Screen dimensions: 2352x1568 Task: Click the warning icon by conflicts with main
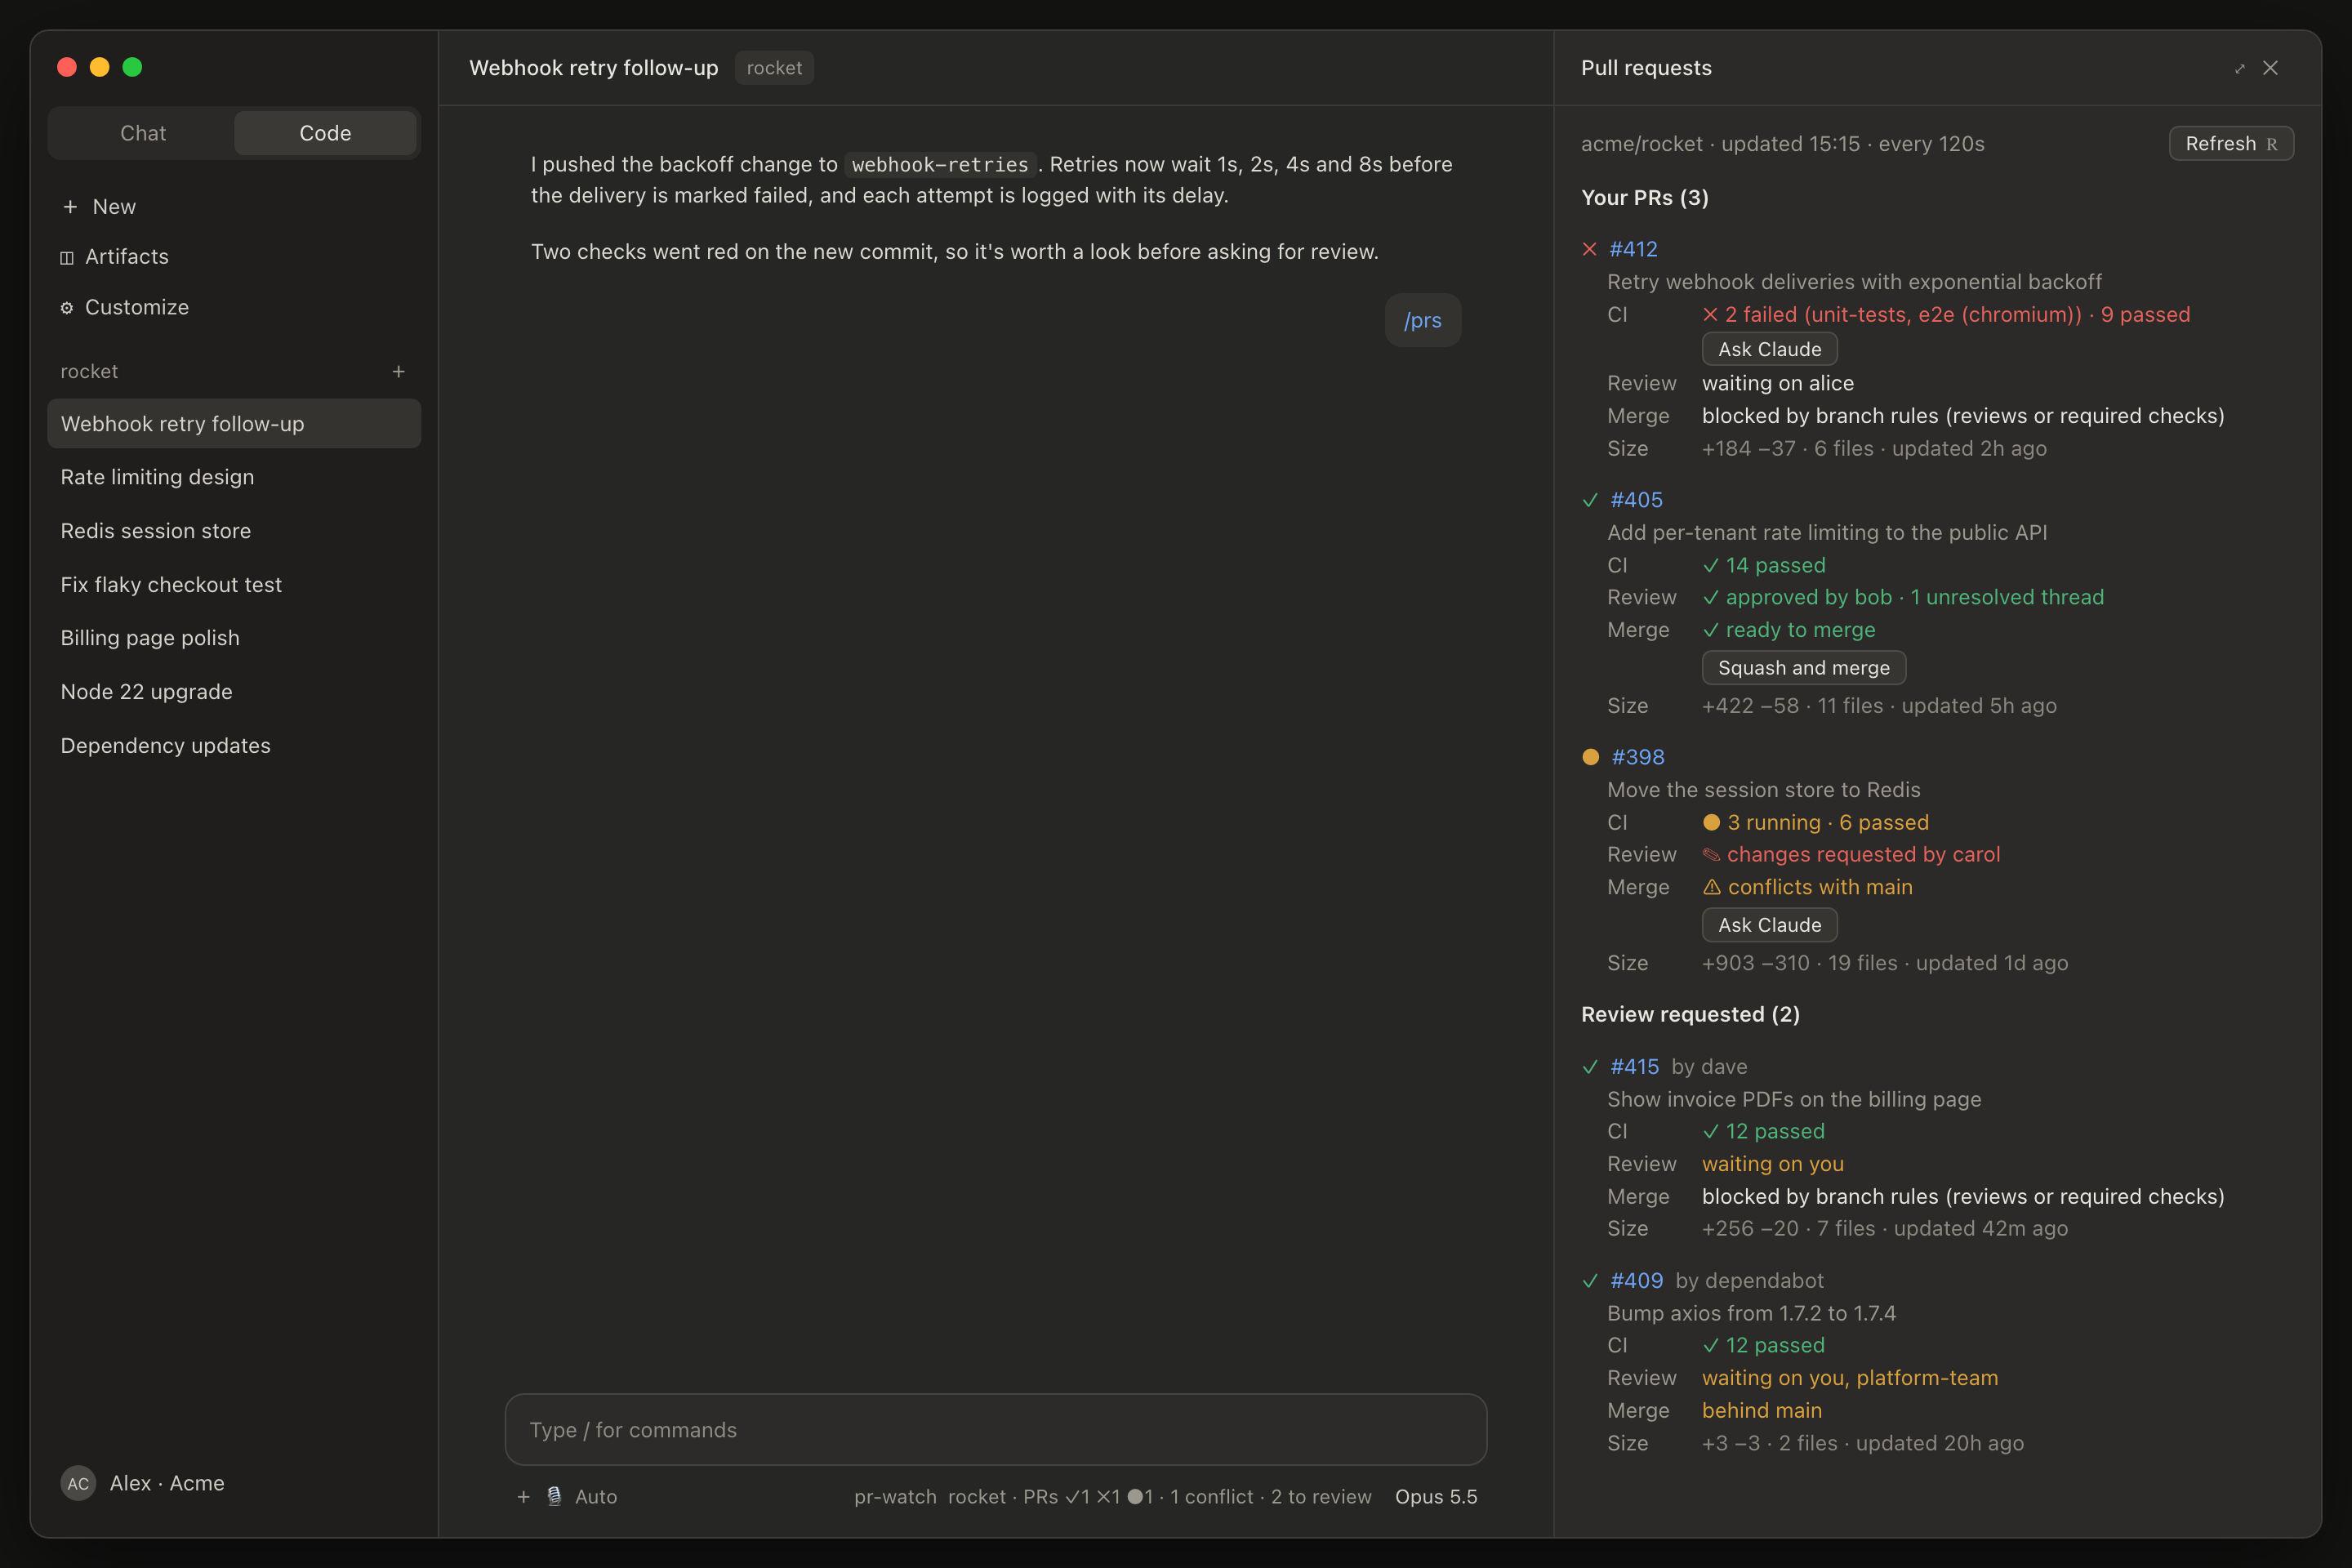1712,887
